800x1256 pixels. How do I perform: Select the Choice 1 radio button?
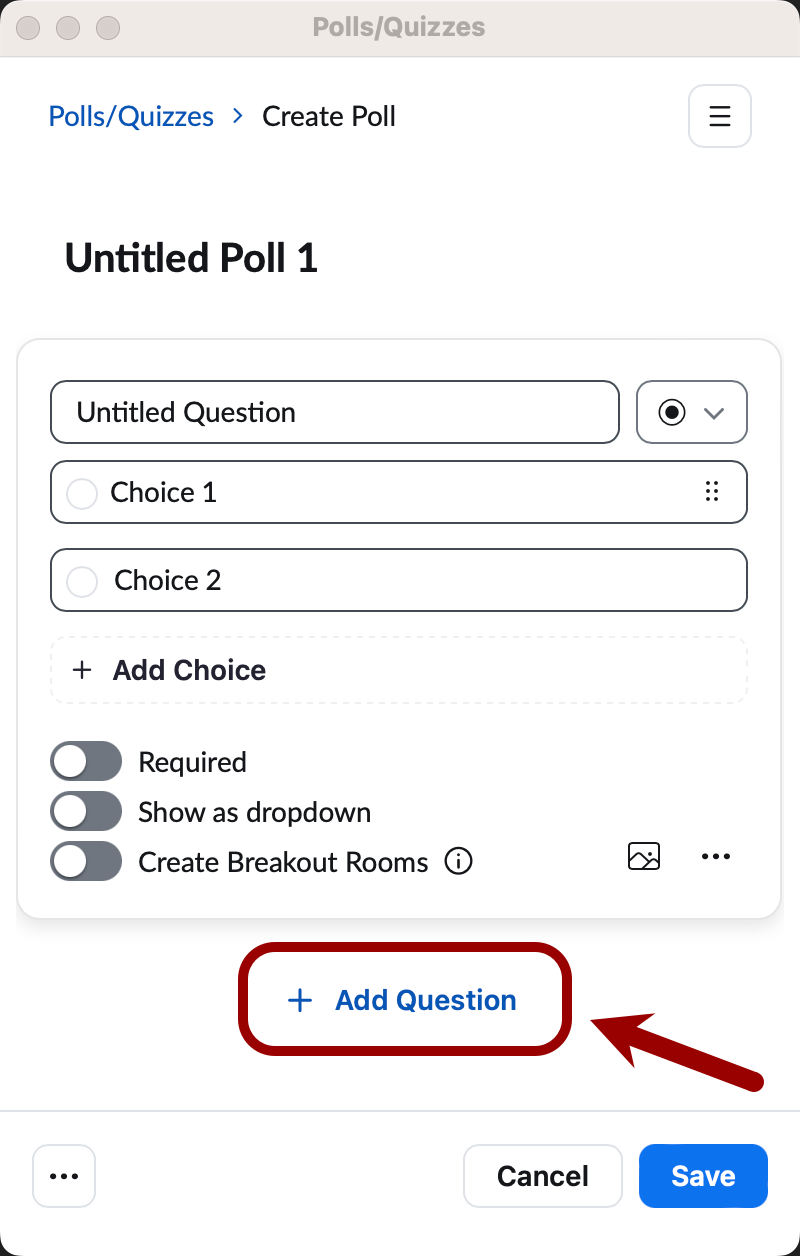(82, 492)
